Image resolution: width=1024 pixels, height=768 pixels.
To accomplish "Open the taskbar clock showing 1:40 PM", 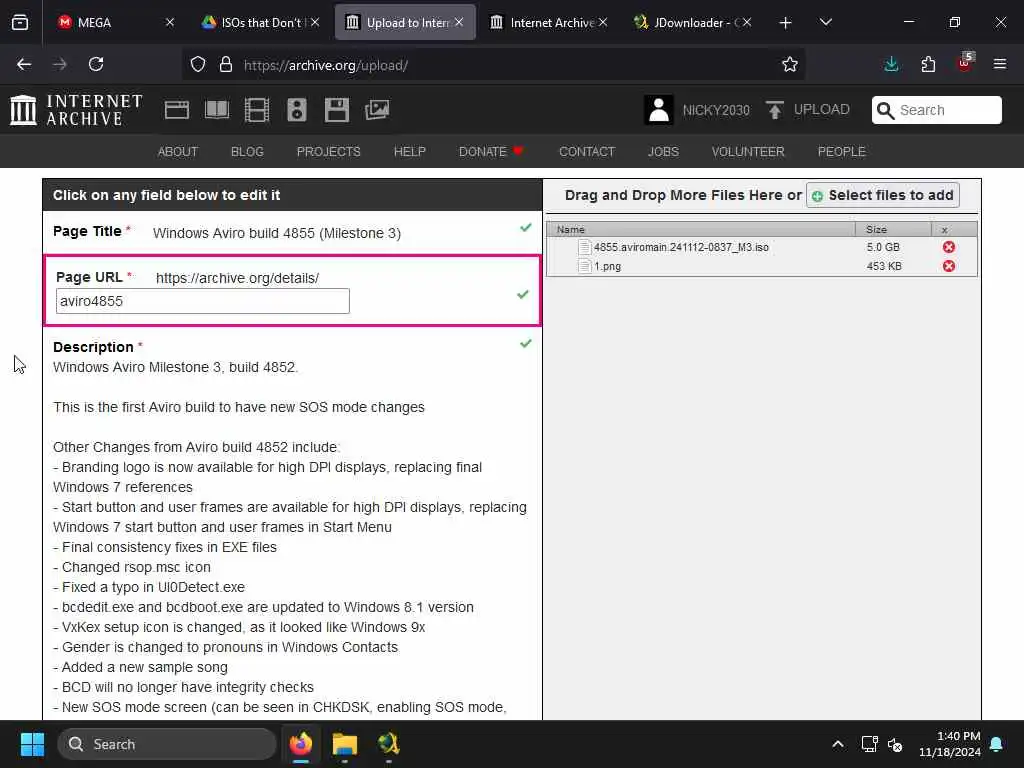I will click(x=950, y=744).
